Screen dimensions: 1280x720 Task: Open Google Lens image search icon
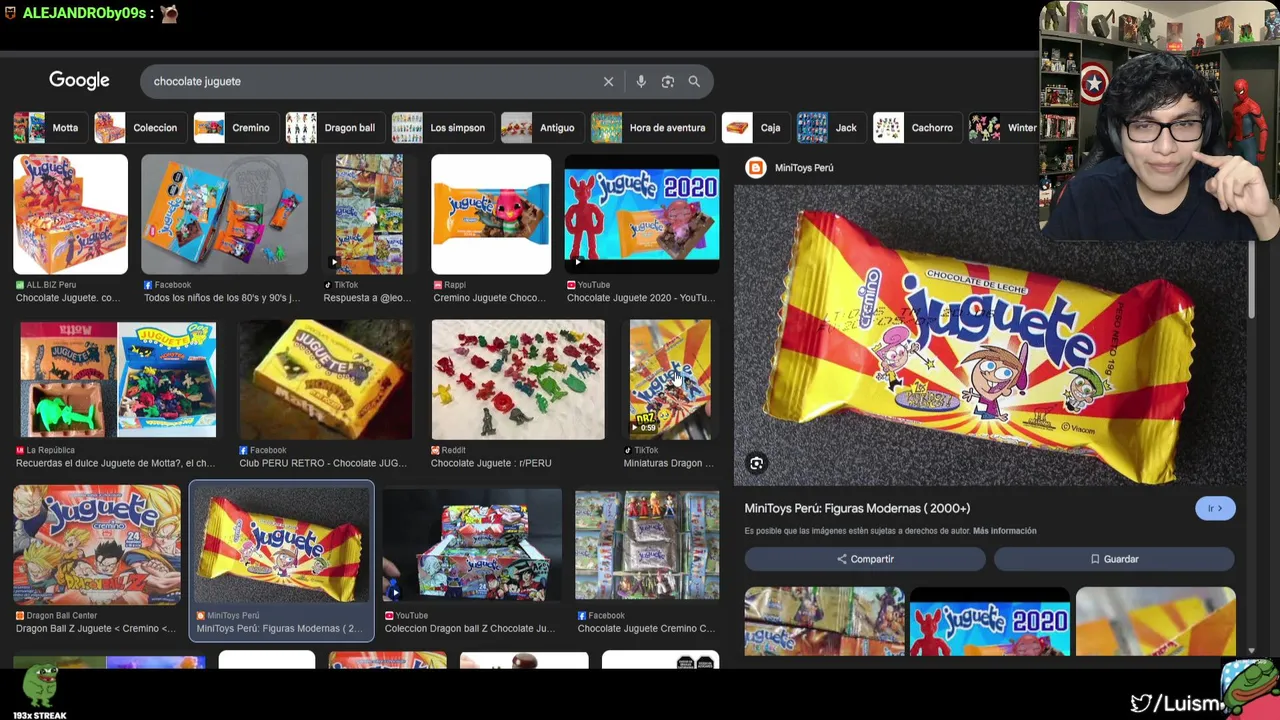(668, 81)
